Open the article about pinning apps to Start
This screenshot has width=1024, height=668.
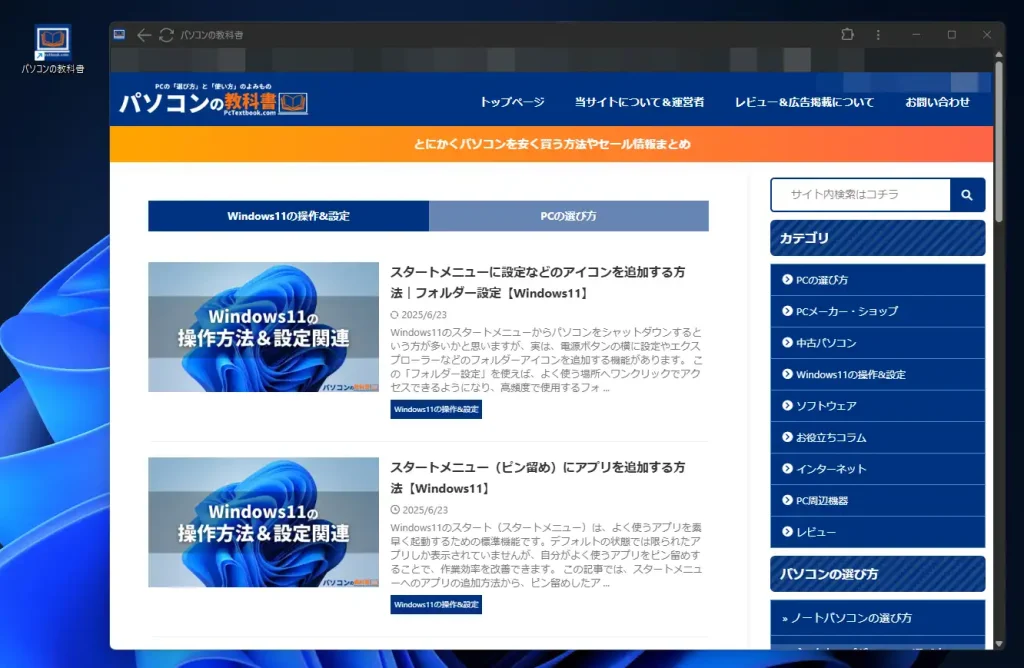tap(538, 478)
